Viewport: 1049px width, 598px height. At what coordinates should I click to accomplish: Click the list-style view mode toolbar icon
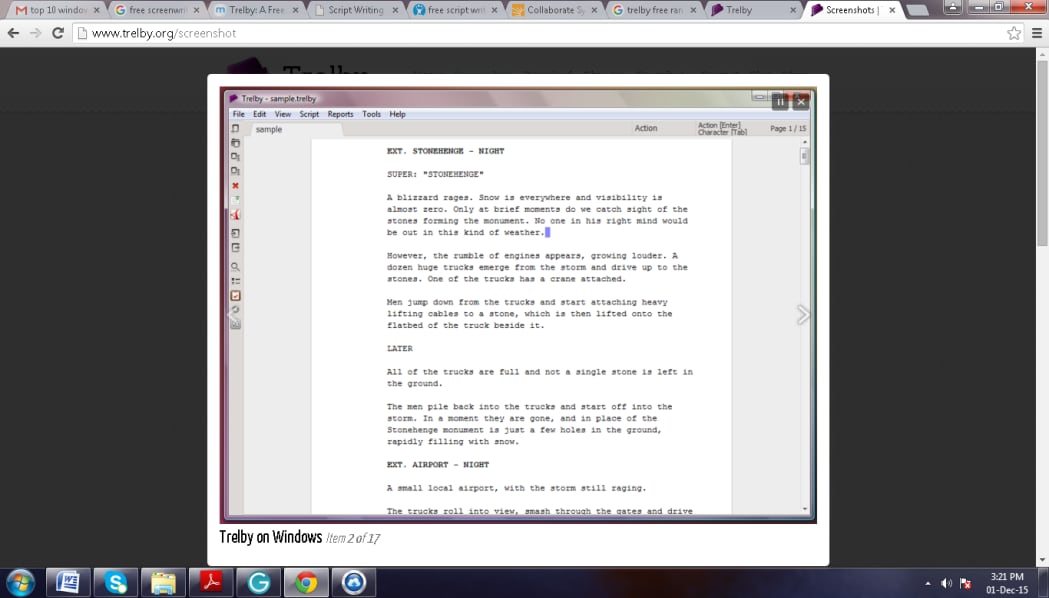(x=235, y=281)
